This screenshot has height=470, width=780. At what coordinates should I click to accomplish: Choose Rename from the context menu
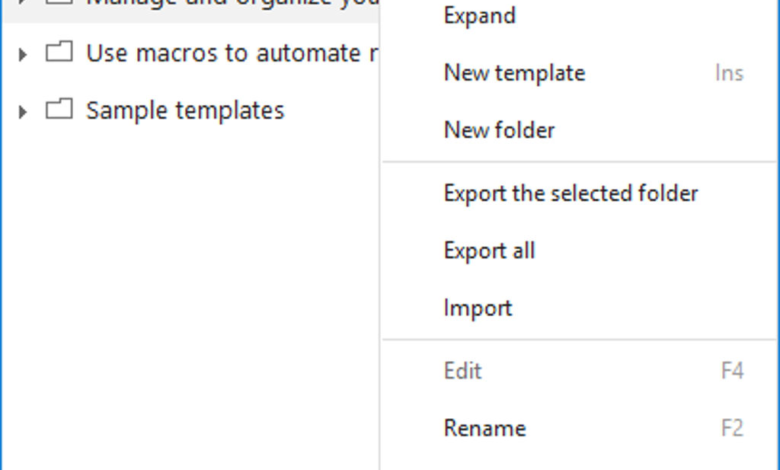(x=484, y=428)
